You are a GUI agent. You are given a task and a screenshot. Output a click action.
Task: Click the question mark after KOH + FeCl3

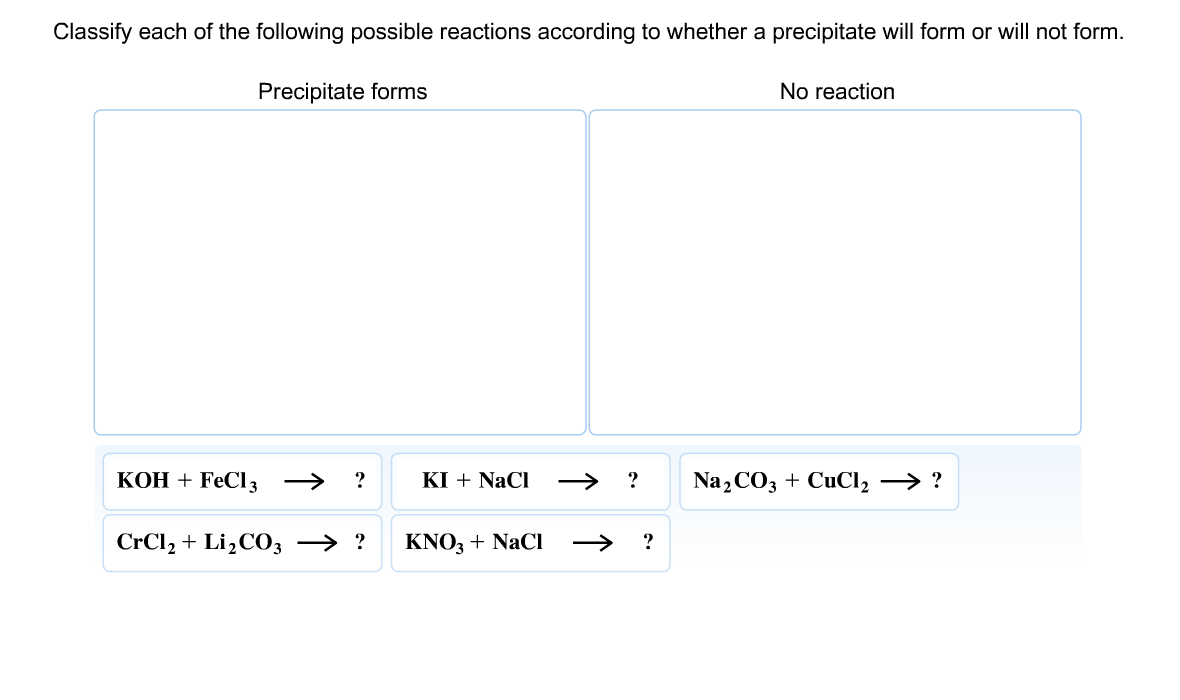point(359,481)
